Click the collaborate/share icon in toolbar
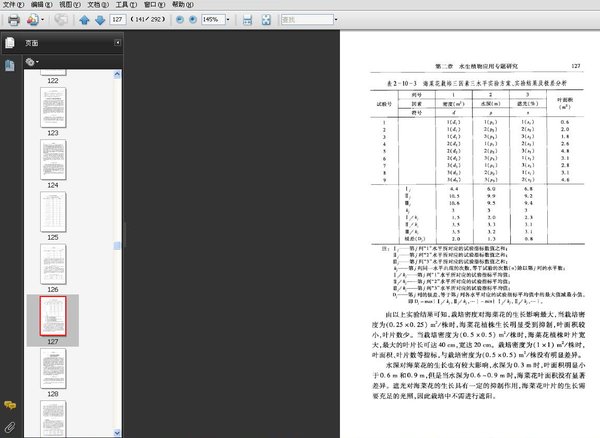 tap(33, 20)
